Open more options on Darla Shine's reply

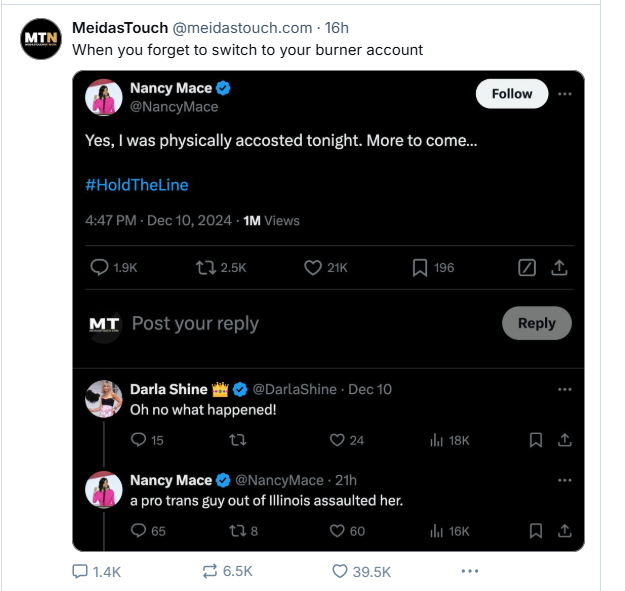pos(564,389)
